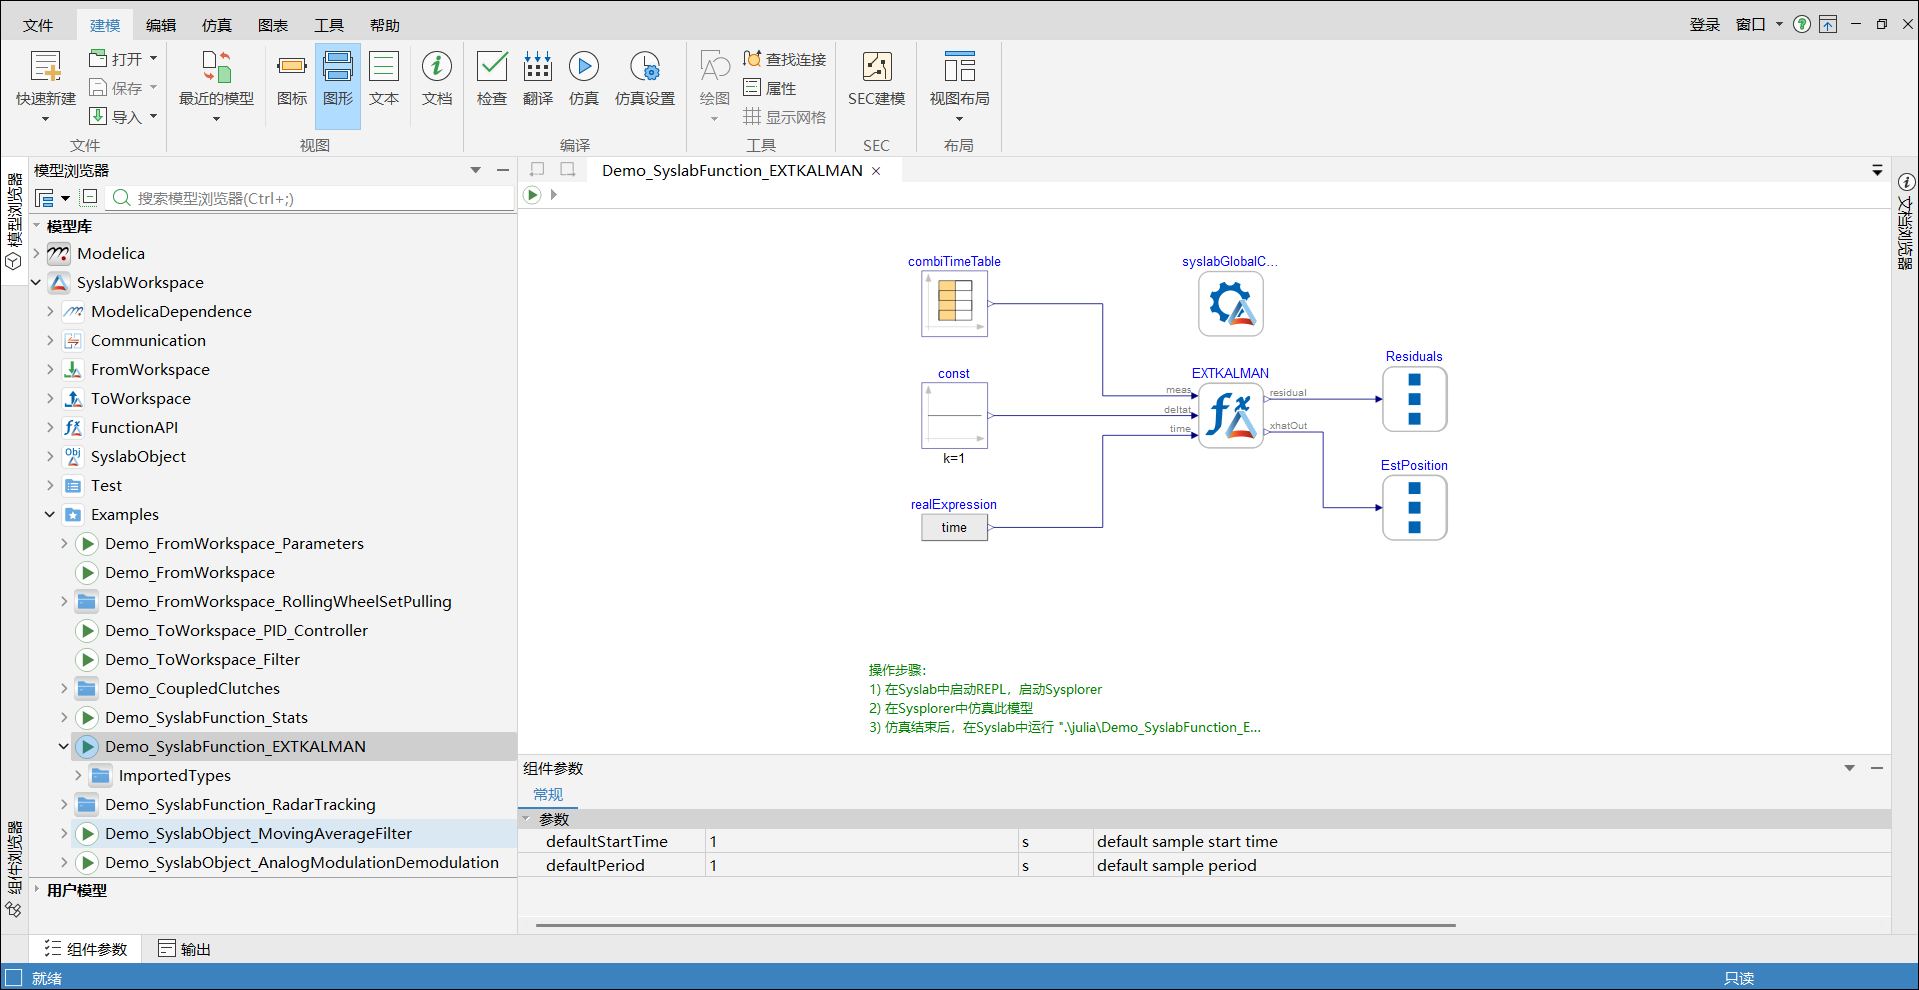Click the 快速新建 quick-new model icon
The width and height of the screenshot is (1919, 990).
tap(46, 67)
